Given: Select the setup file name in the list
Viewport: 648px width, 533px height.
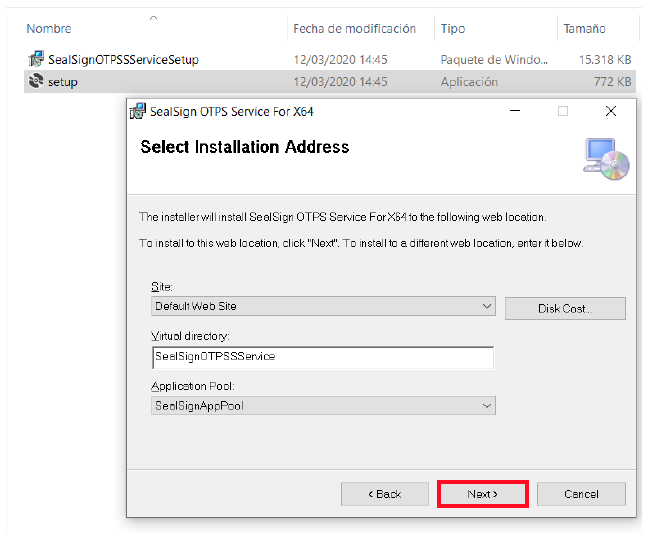Looking at the screenshot, I should tap(63, 81).
